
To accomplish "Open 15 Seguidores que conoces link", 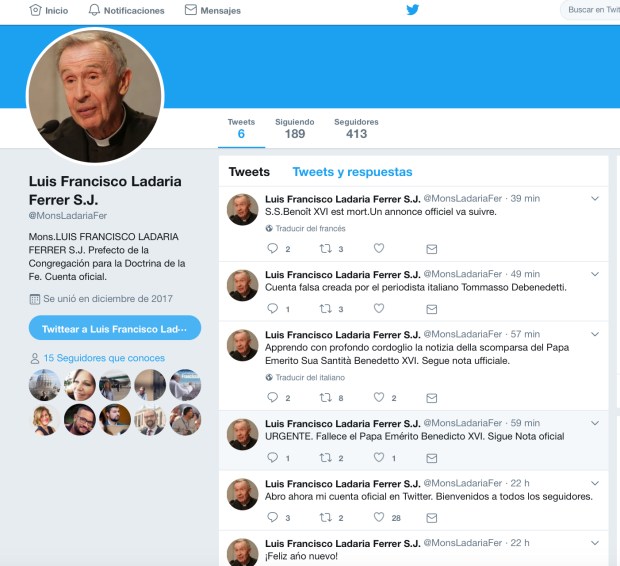I will (104, 358).
